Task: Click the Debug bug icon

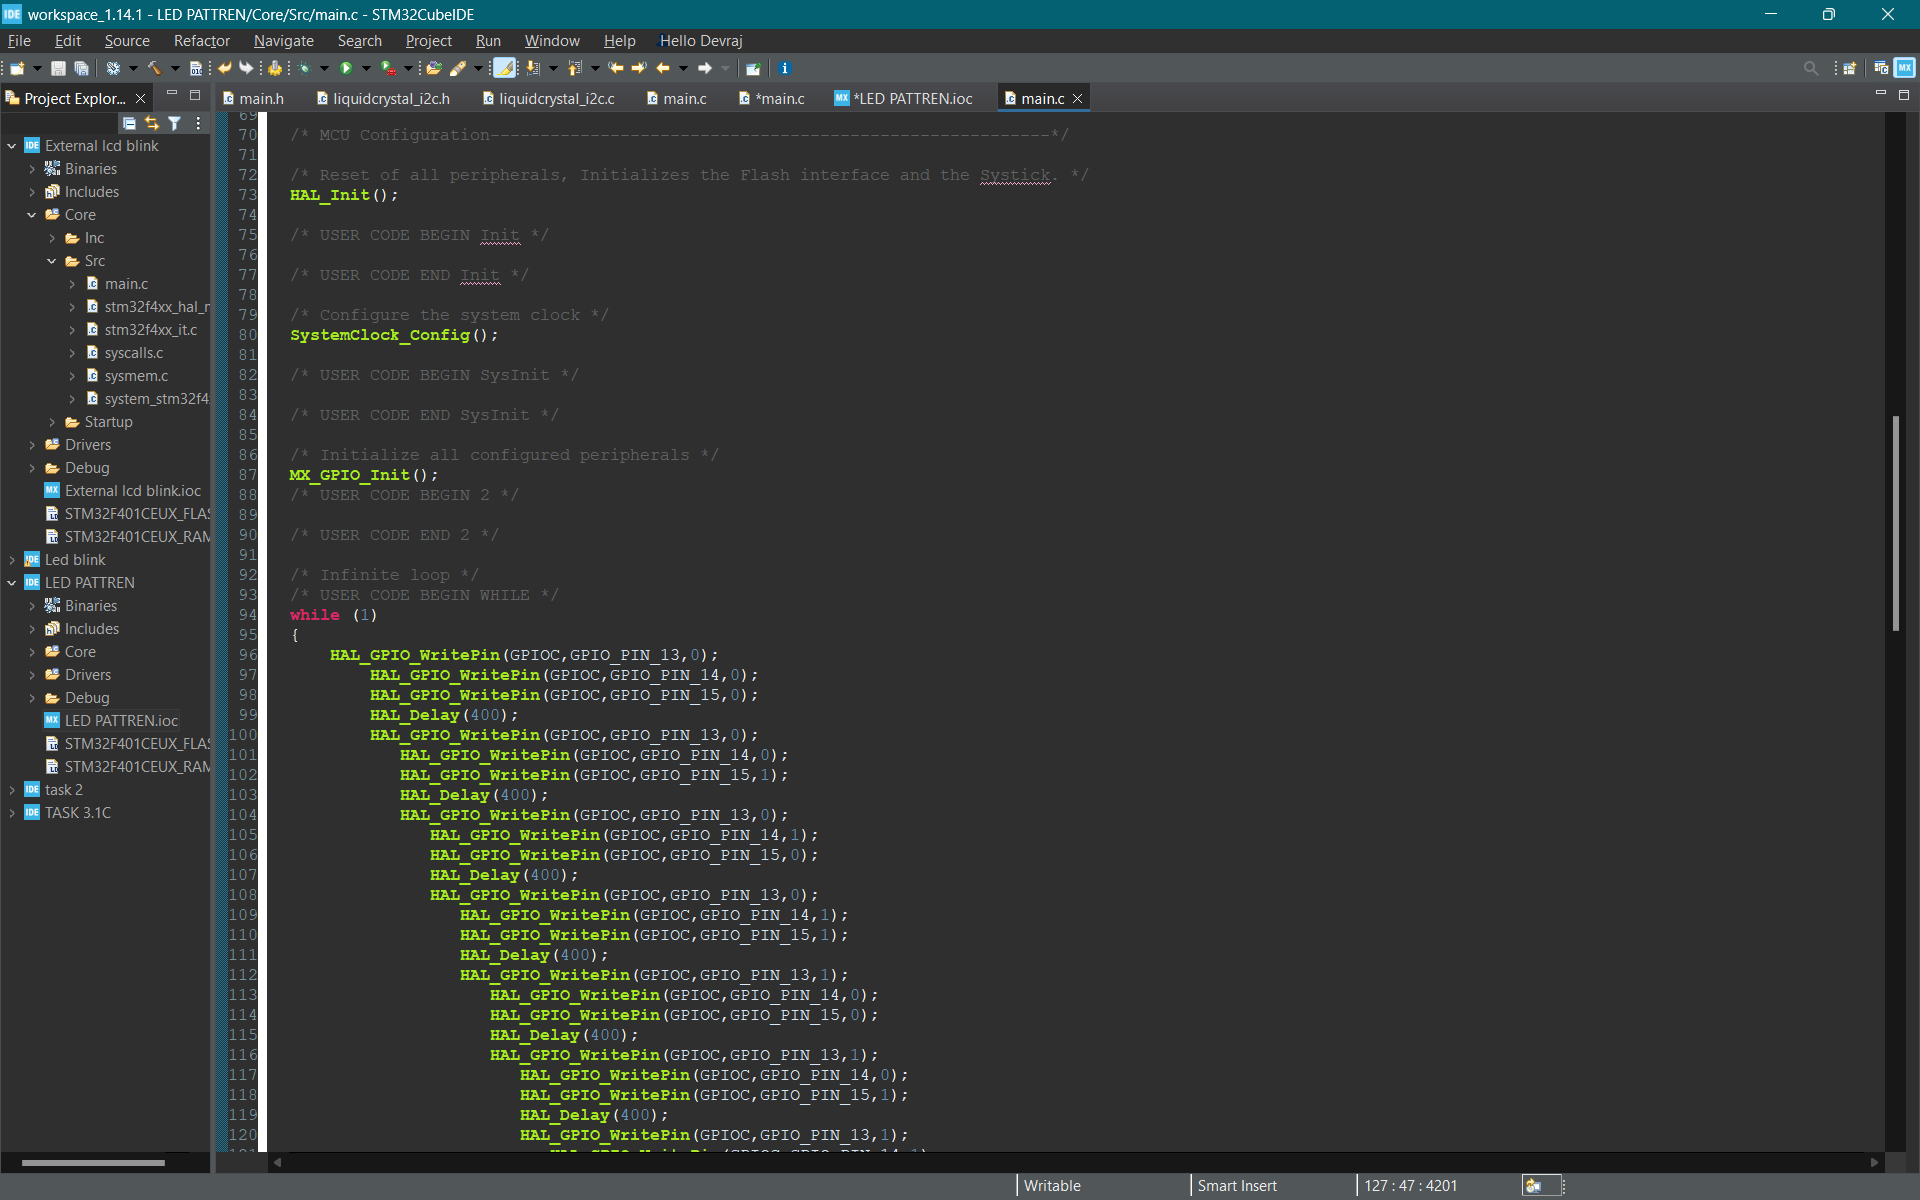Action: tap(304, 68)
